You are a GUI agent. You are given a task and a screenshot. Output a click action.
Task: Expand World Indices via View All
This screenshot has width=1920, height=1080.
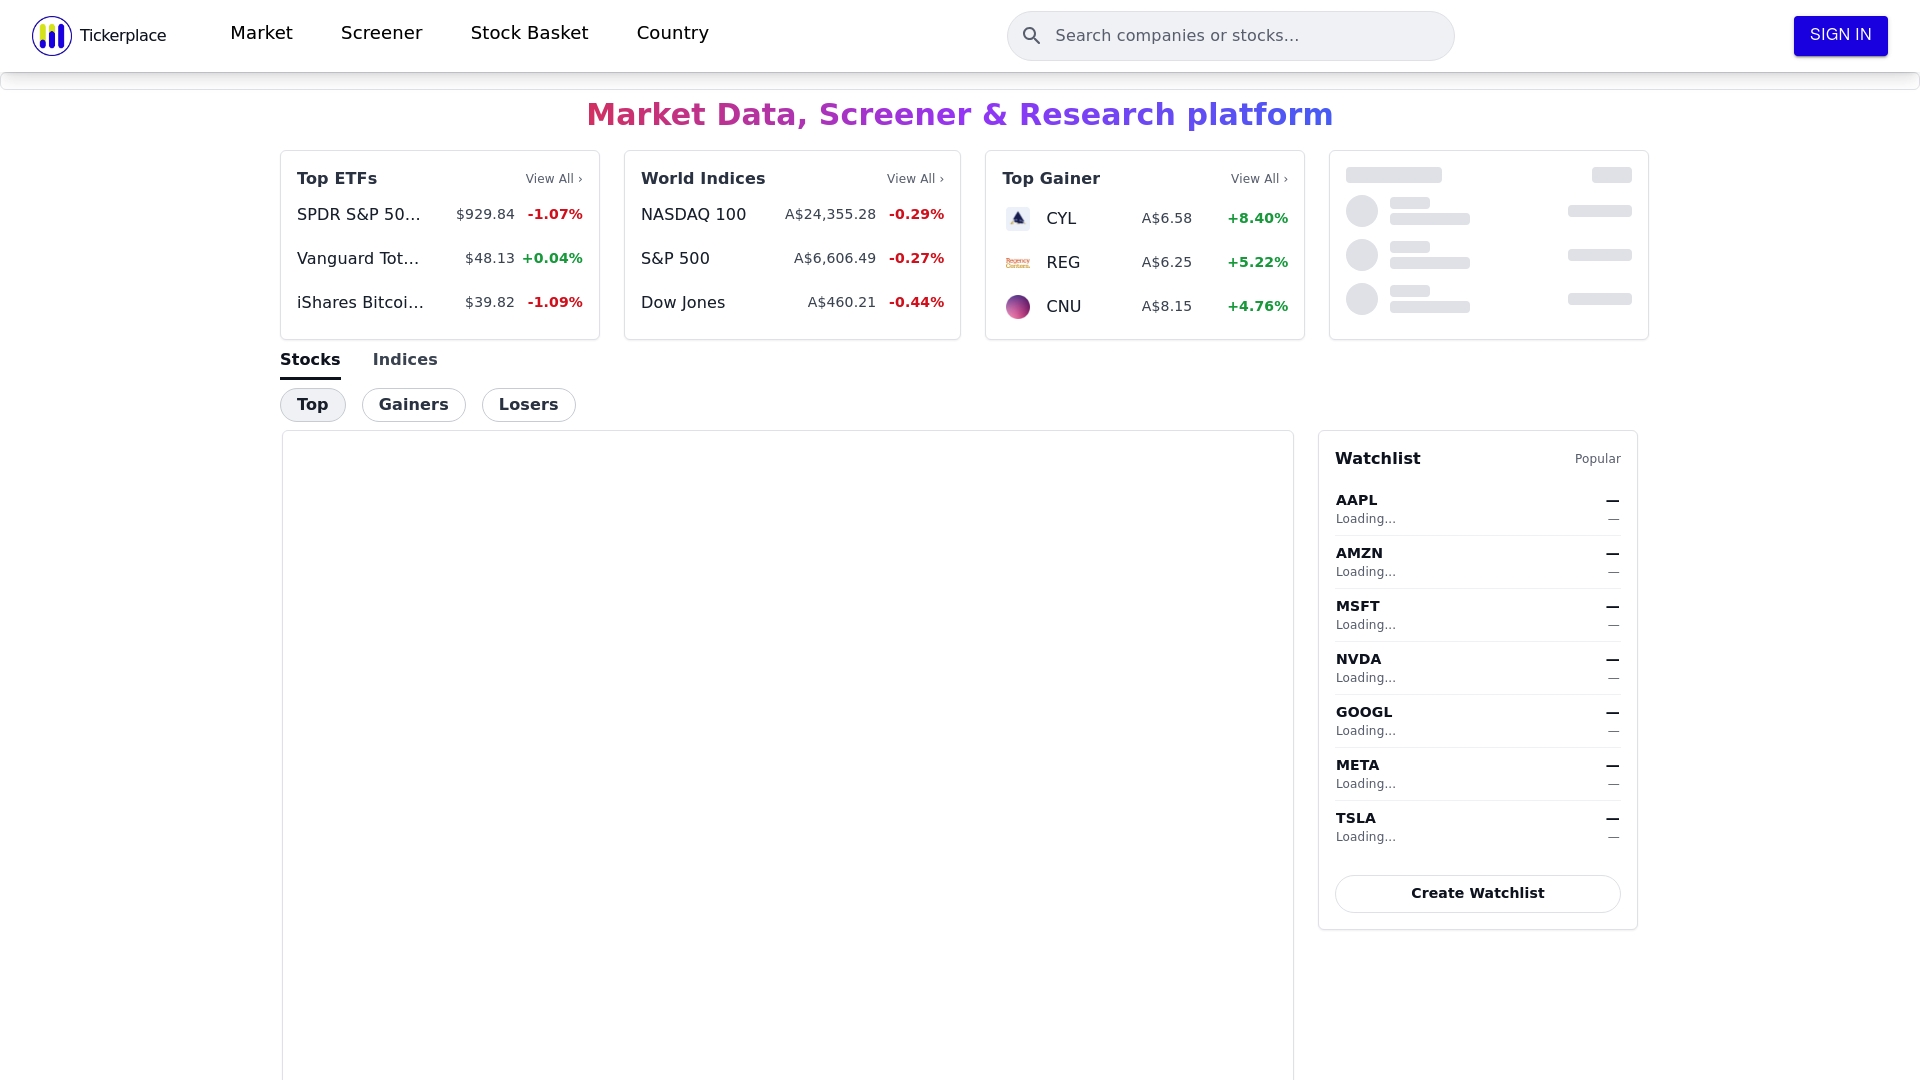click(914, 179)
